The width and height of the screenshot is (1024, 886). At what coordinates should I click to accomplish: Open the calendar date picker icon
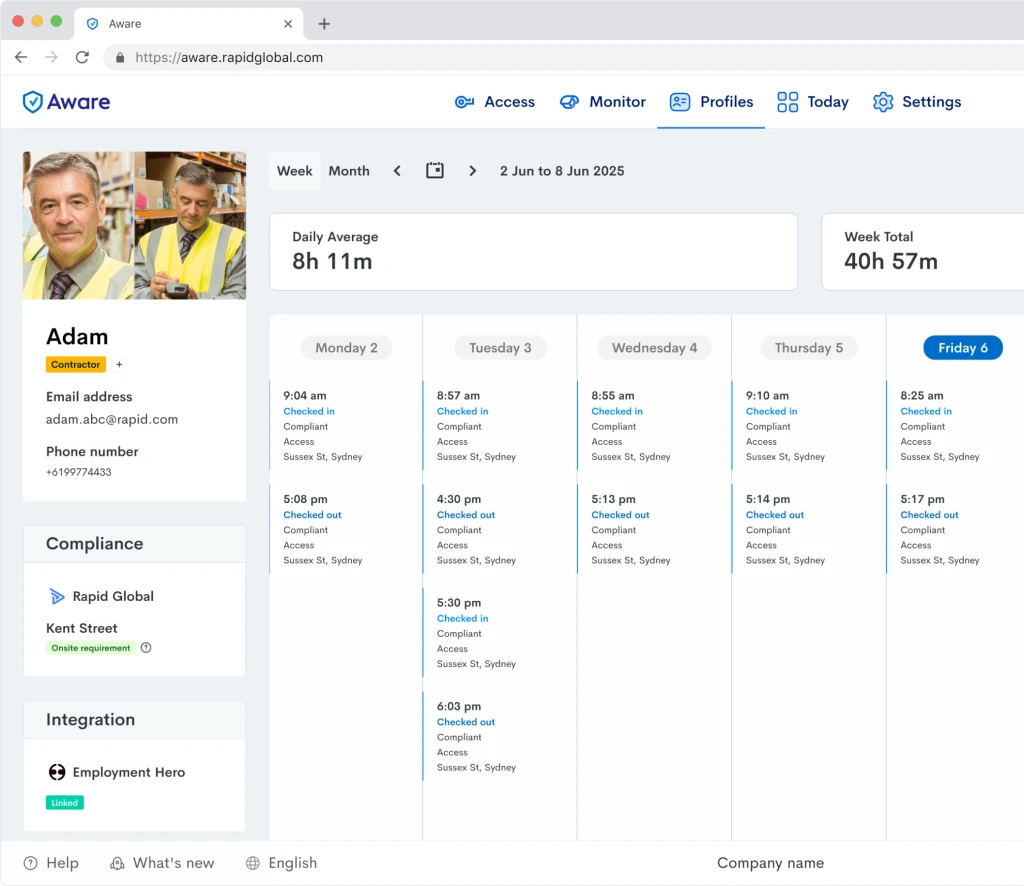click(435, 170)
